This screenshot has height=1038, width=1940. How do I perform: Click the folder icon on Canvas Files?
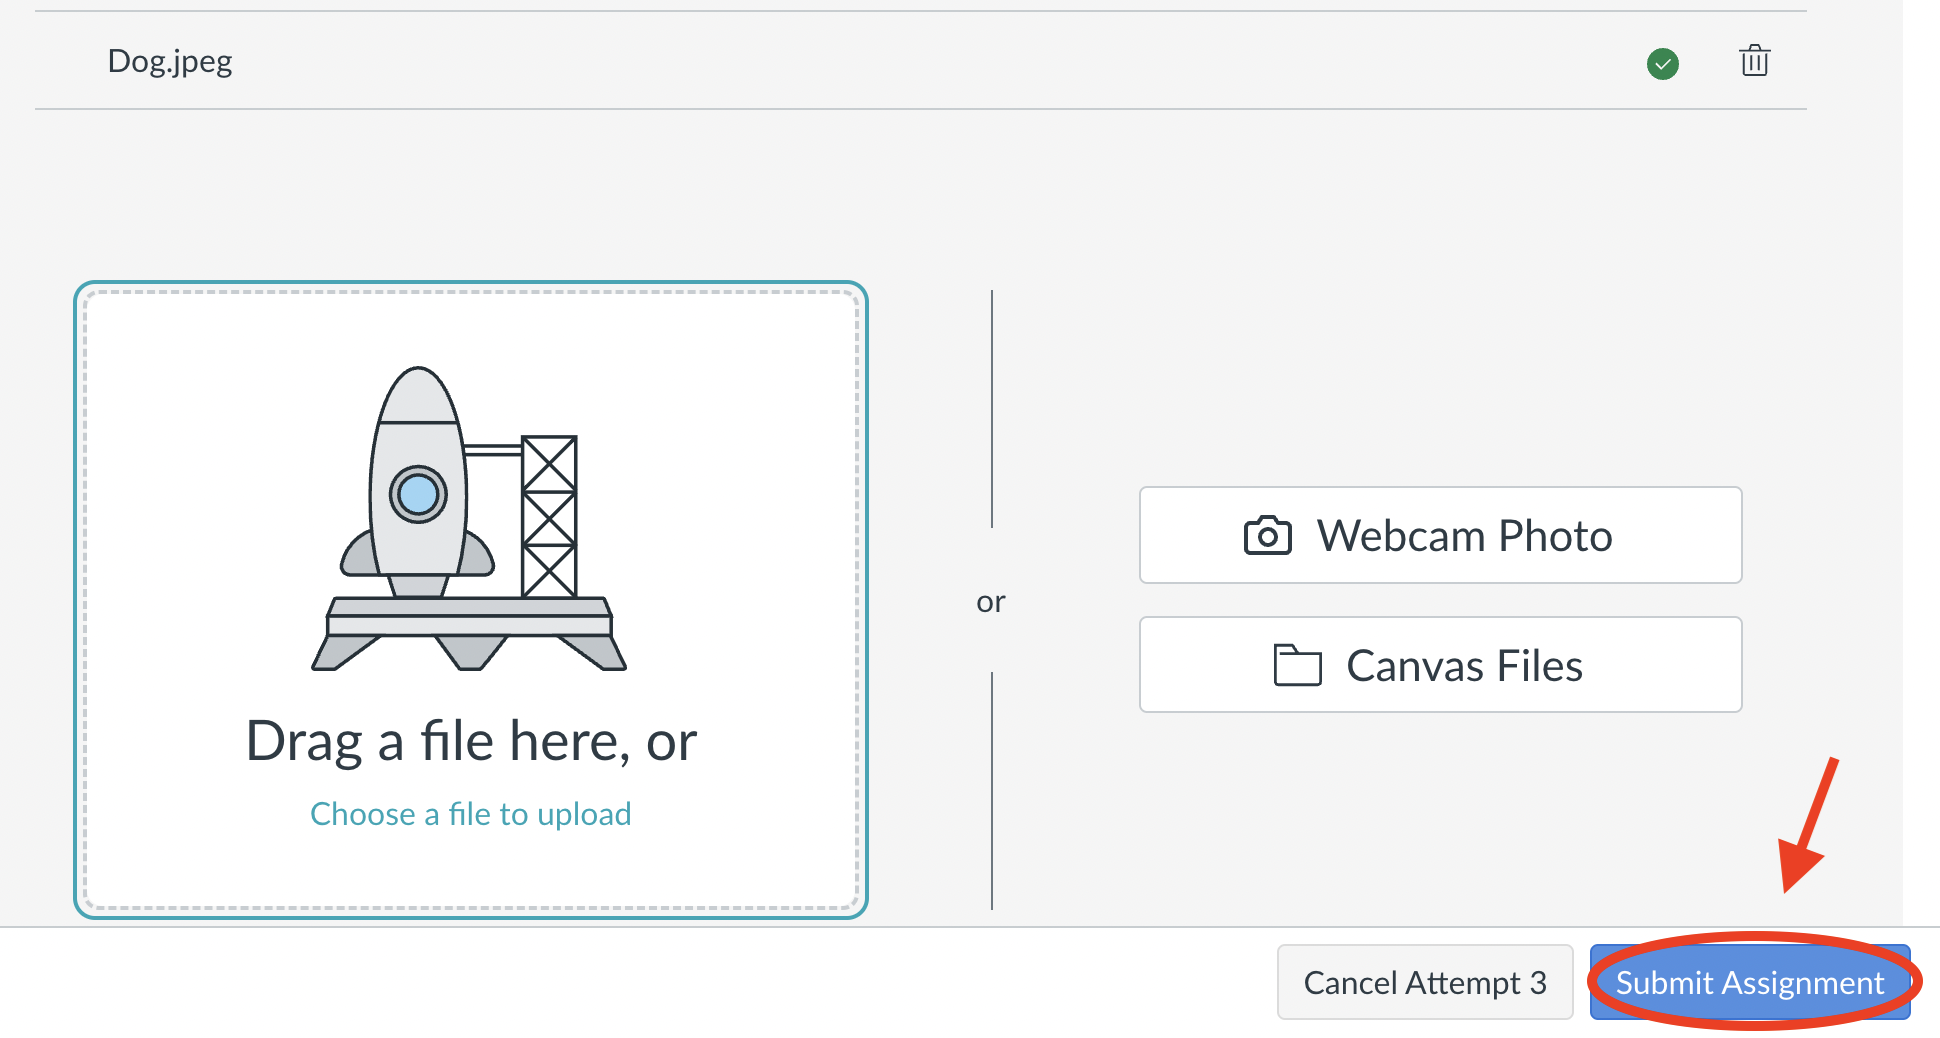pos(1297,665)
